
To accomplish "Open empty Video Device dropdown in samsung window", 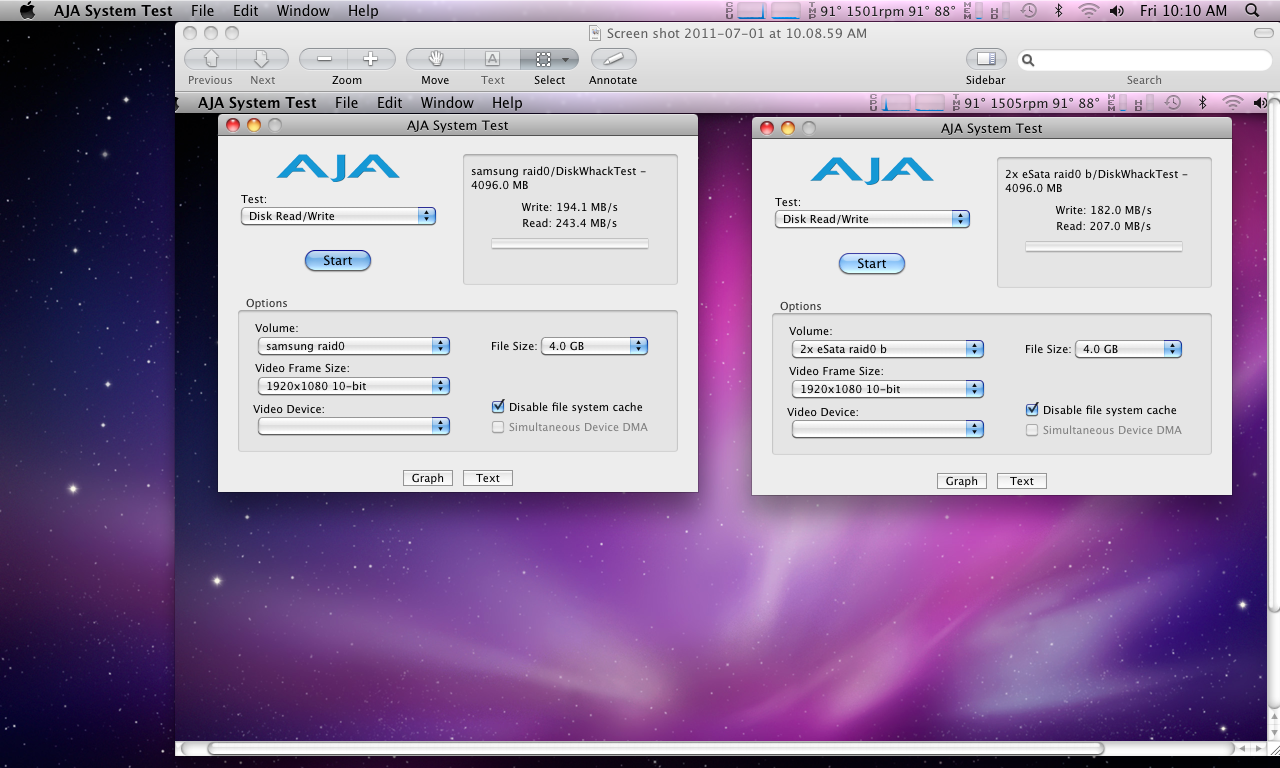I will tap(354, 426).
